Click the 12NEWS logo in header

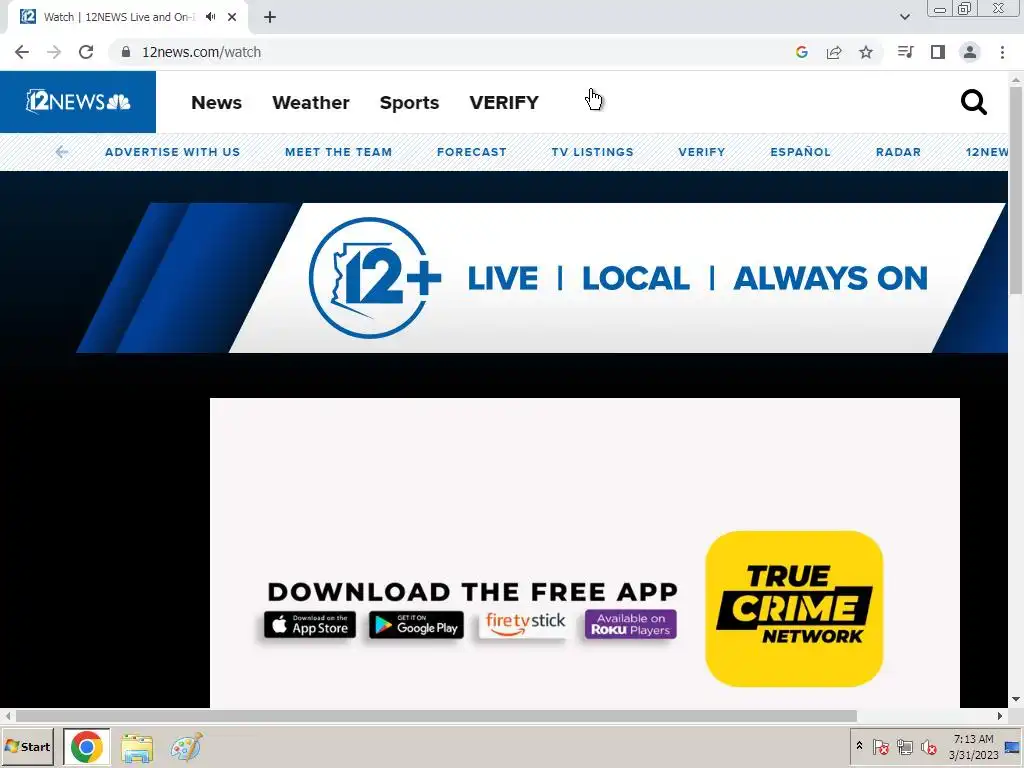pos(78,102)
